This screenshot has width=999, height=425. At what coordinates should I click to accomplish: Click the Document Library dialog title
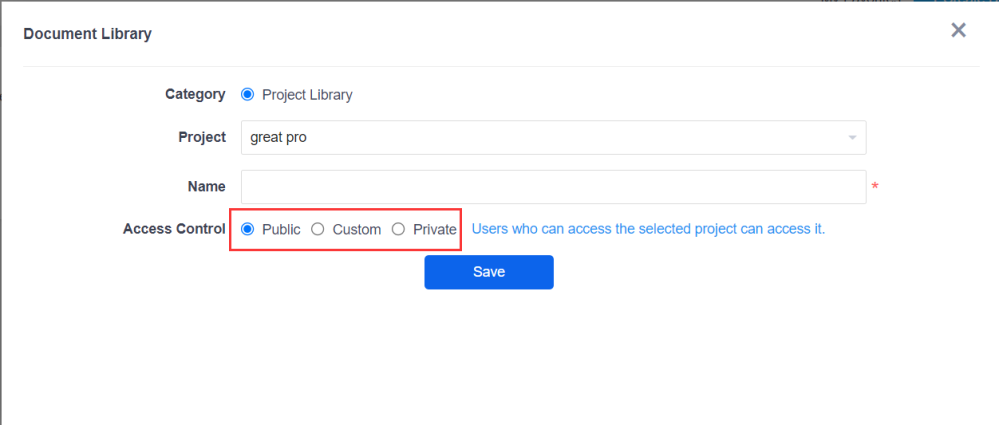click(x=88, y=34)
